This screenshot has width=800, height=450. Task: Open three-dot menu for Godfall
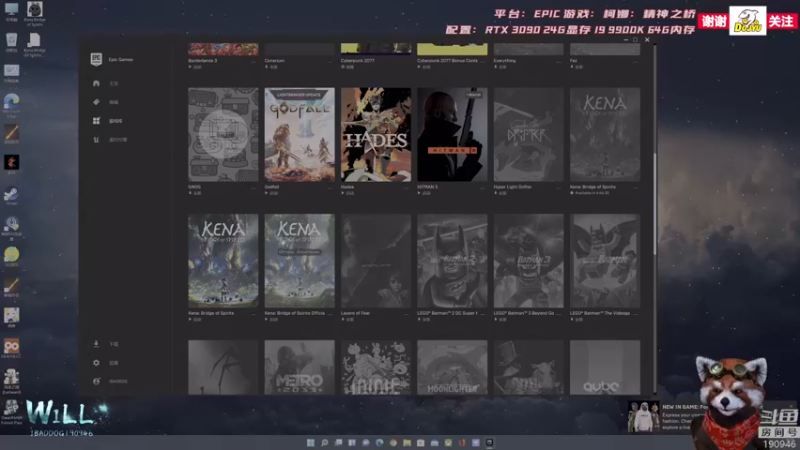(x=330, y=187)
